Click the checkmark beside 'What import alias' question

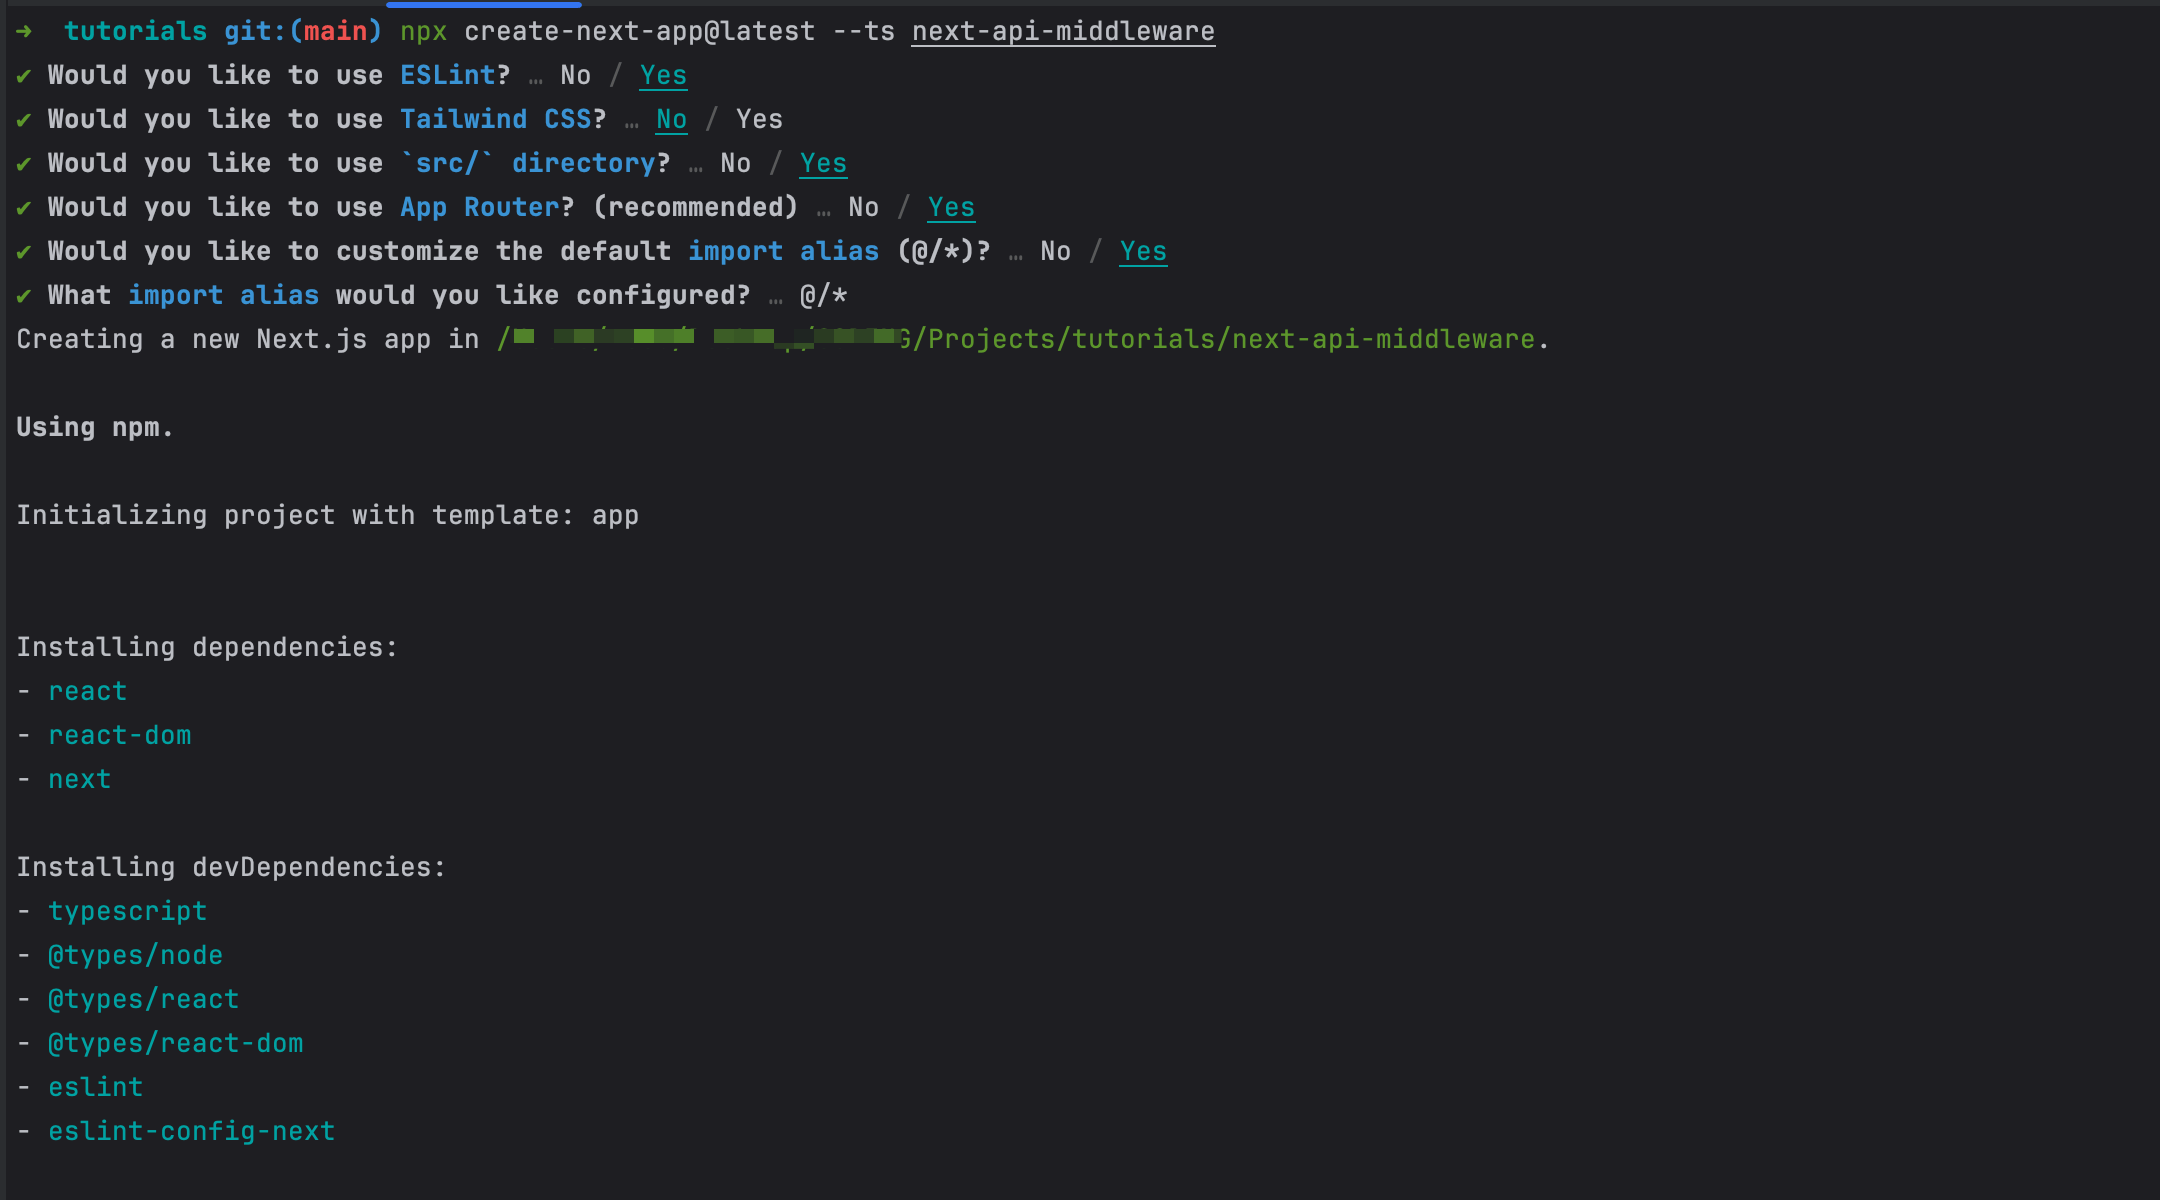[24, 295]
